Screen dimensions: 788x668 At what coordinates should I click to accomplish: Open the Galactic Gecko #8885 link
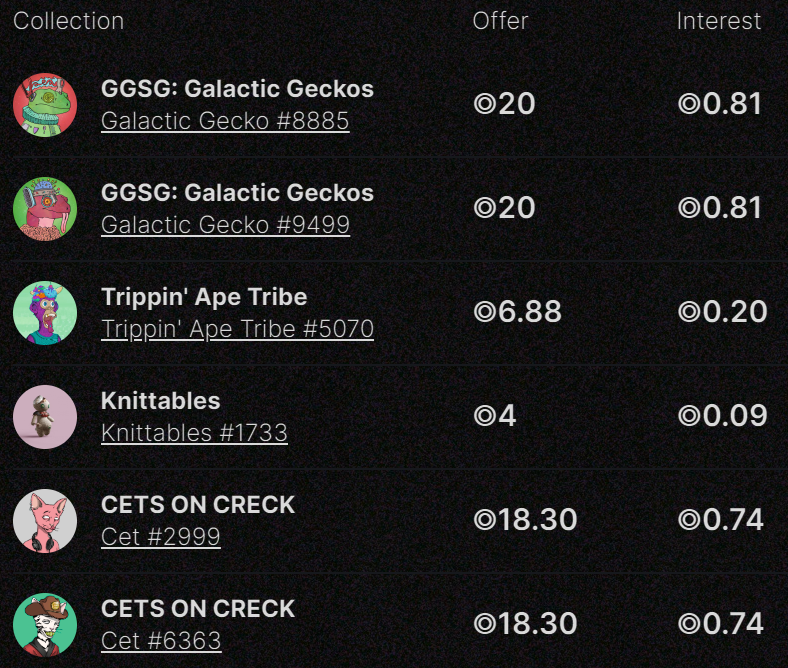pos(225,121)
